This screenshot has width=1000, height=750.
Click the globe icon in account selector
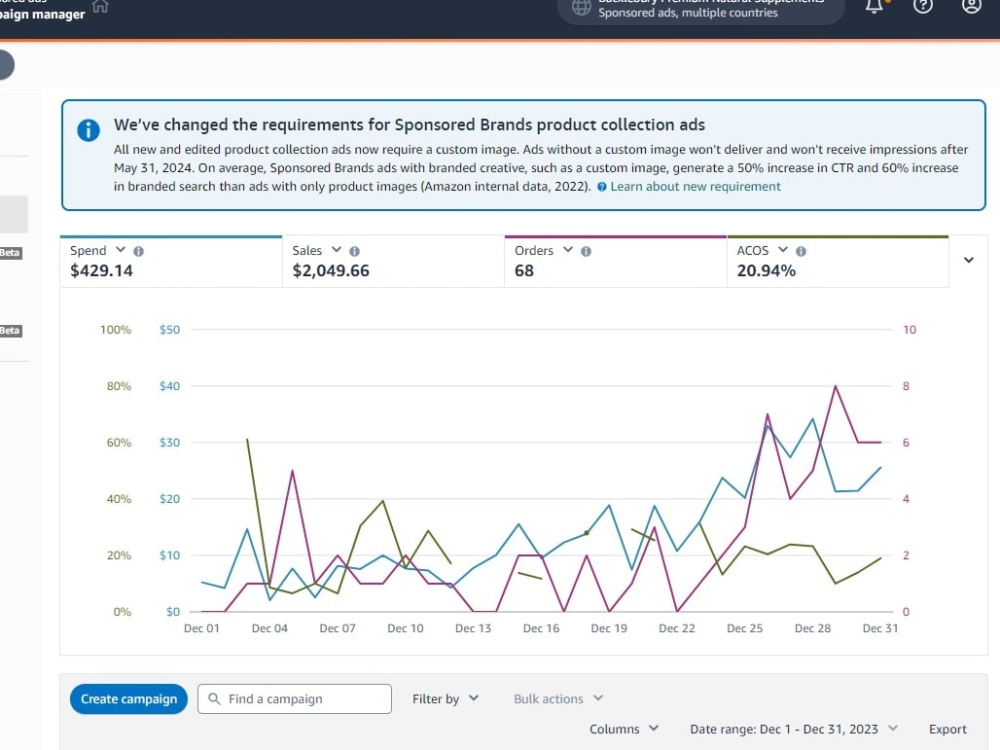tap(581, 6)
